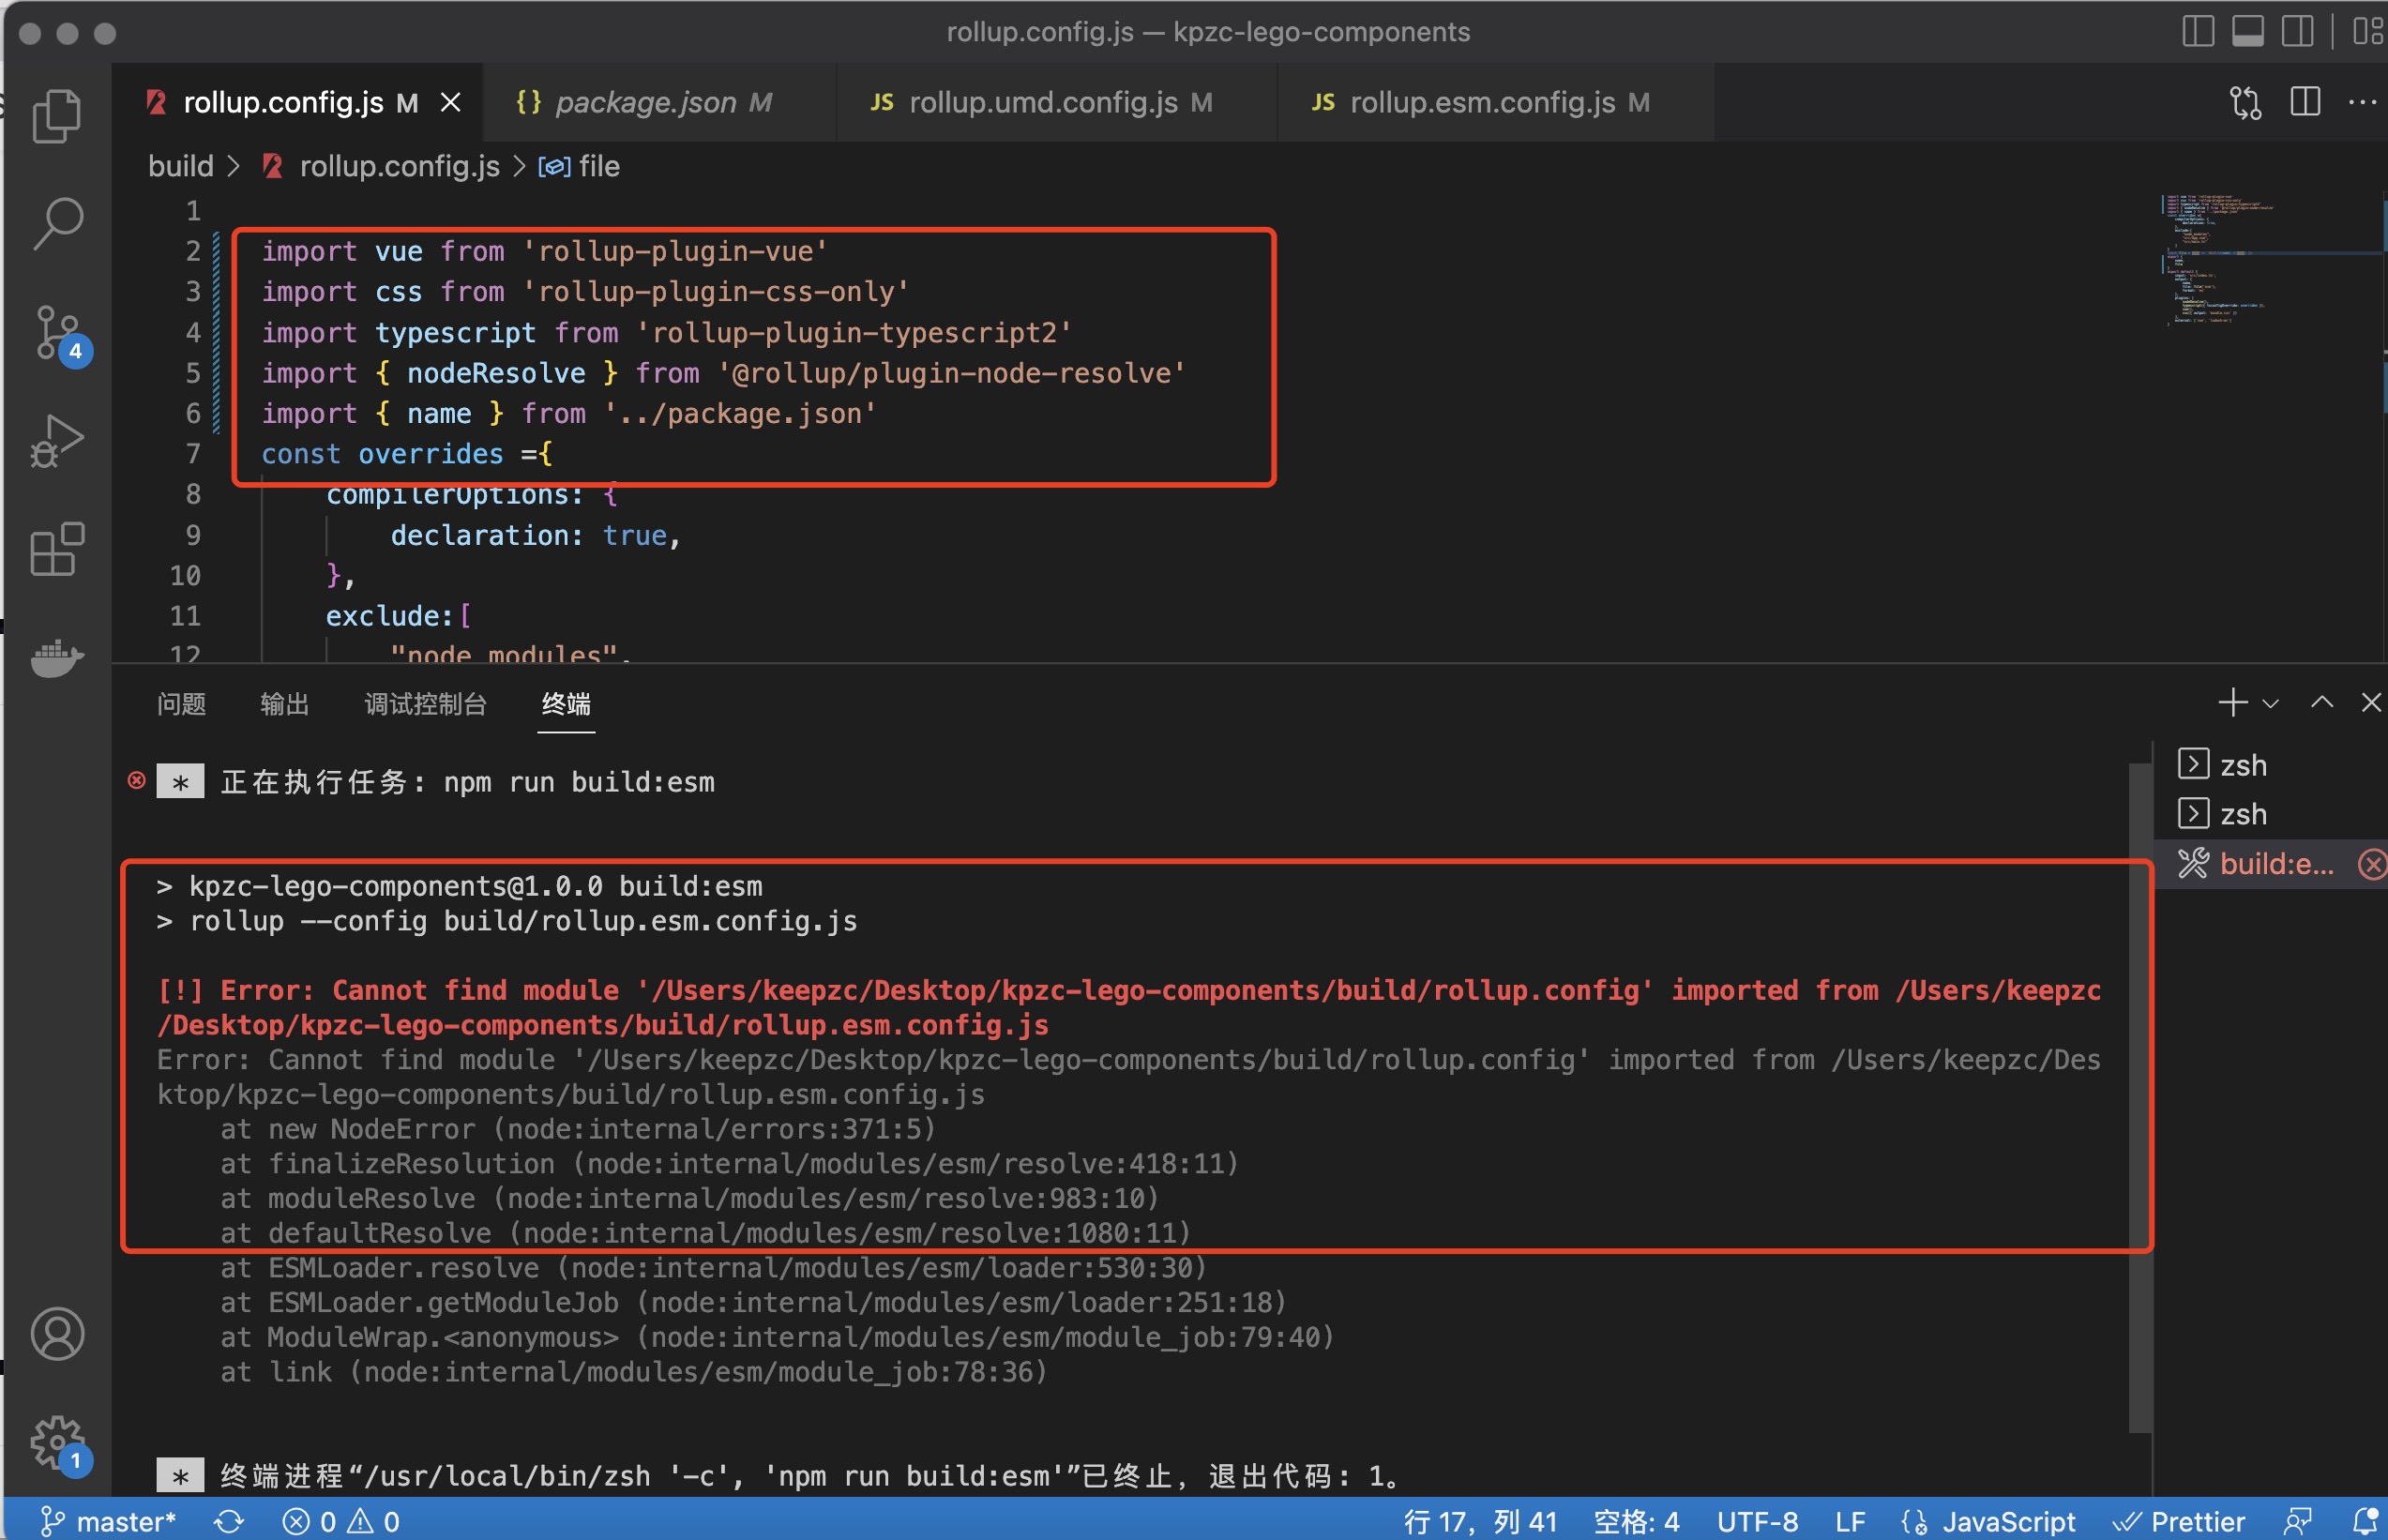Open the 输出 panel tab
Image resolution: width=2388 pixels, height=1540 pixels.
pyautogui.click(x=285, y=704)
